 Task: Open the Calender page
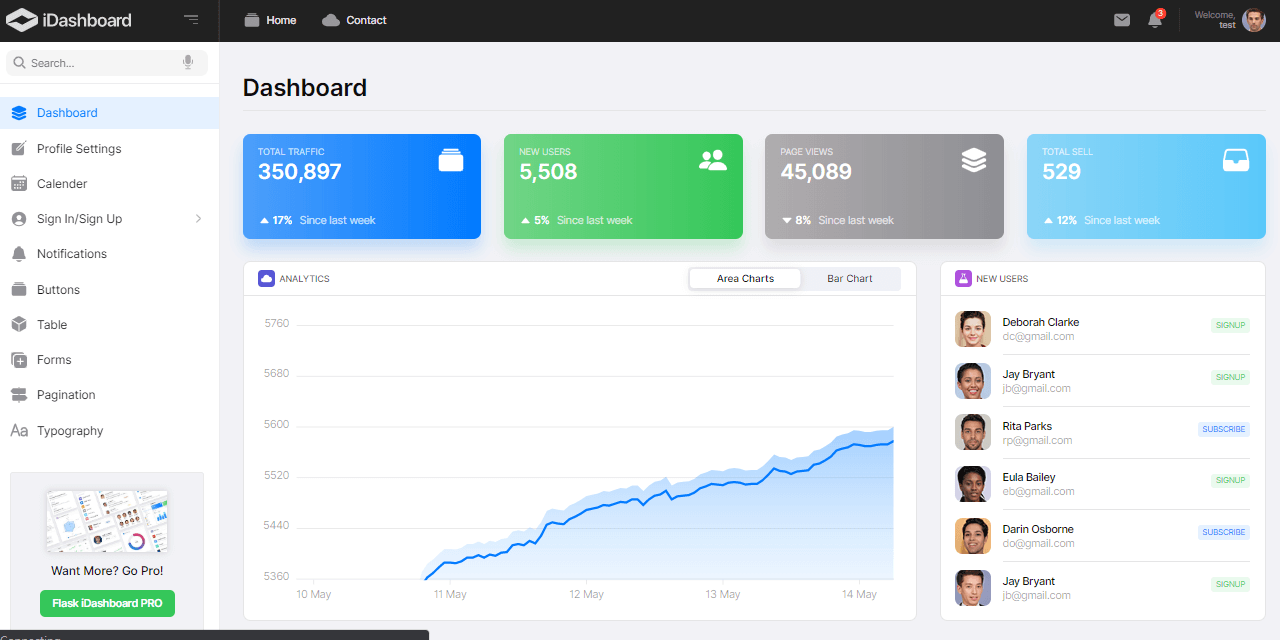pos(109,184)
